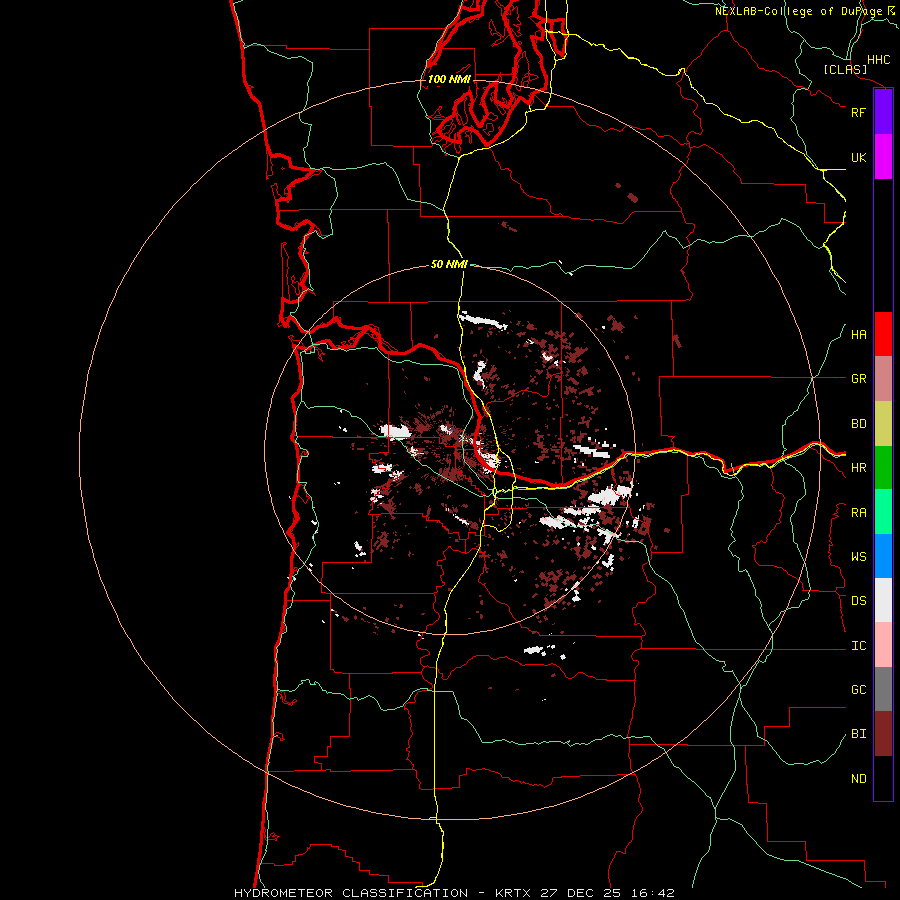Screen dimensions: 900x900
Task: Click the HR legend label
Action: [x=858, y=468]
